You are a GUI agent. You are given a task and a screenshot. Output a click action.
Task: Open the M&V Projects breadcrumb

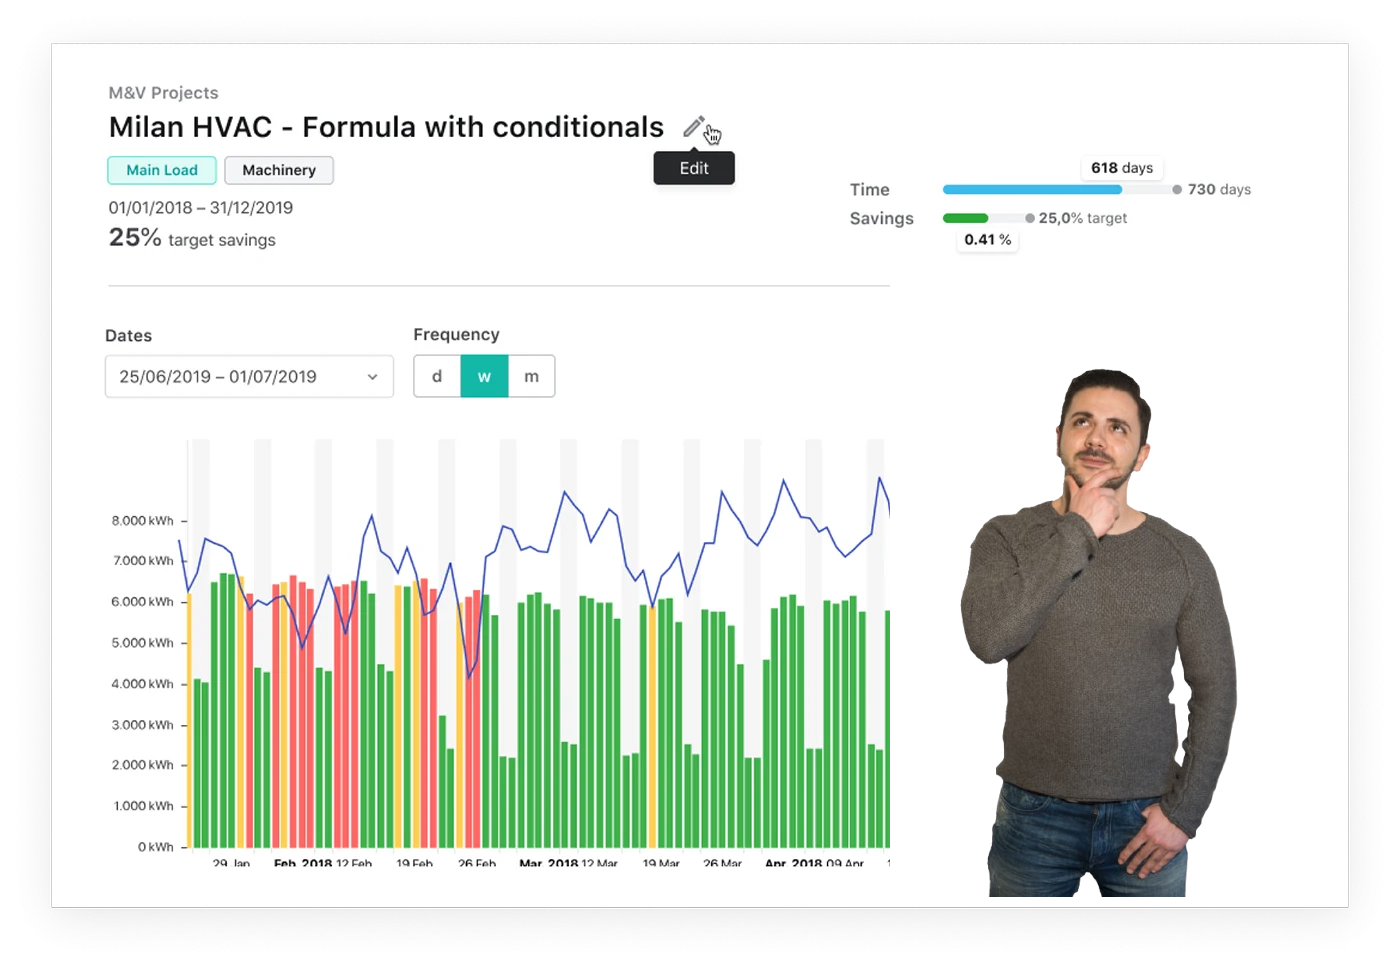163,93
